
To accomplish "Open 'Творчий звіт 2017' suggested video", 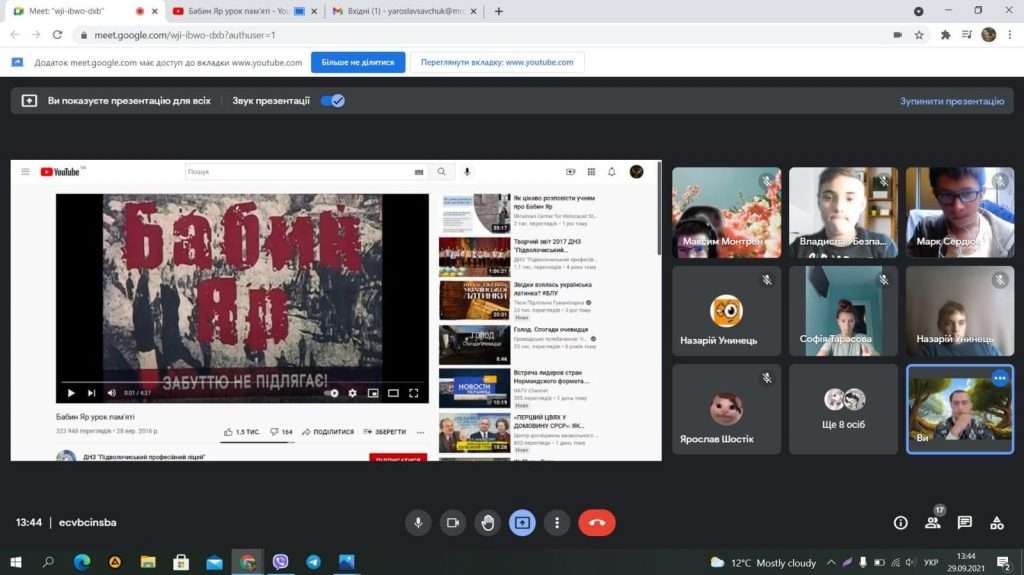I will (517, 257).
